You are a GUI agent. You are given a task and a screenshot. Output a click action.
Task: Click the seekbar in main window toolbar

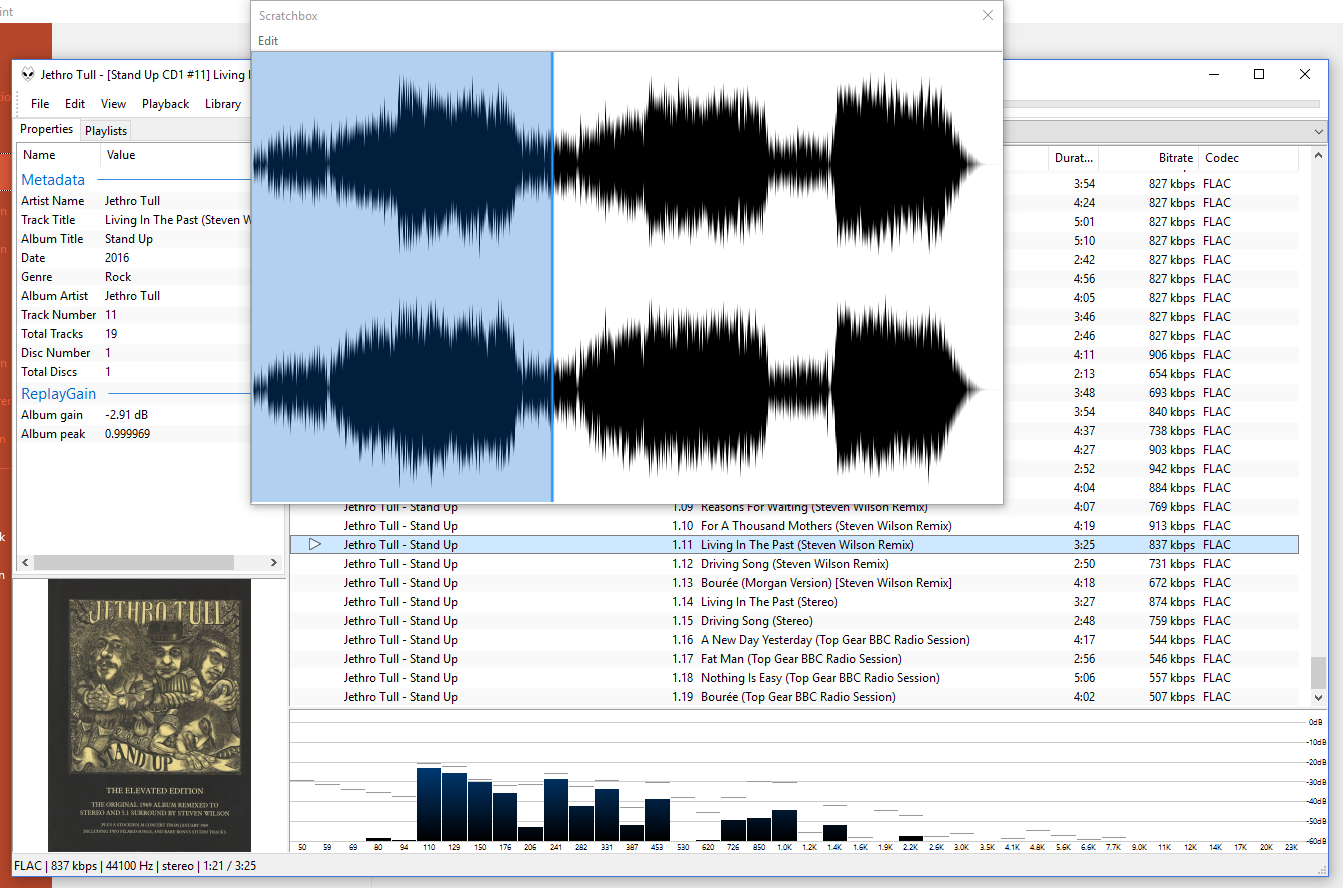pos(1162,104)
